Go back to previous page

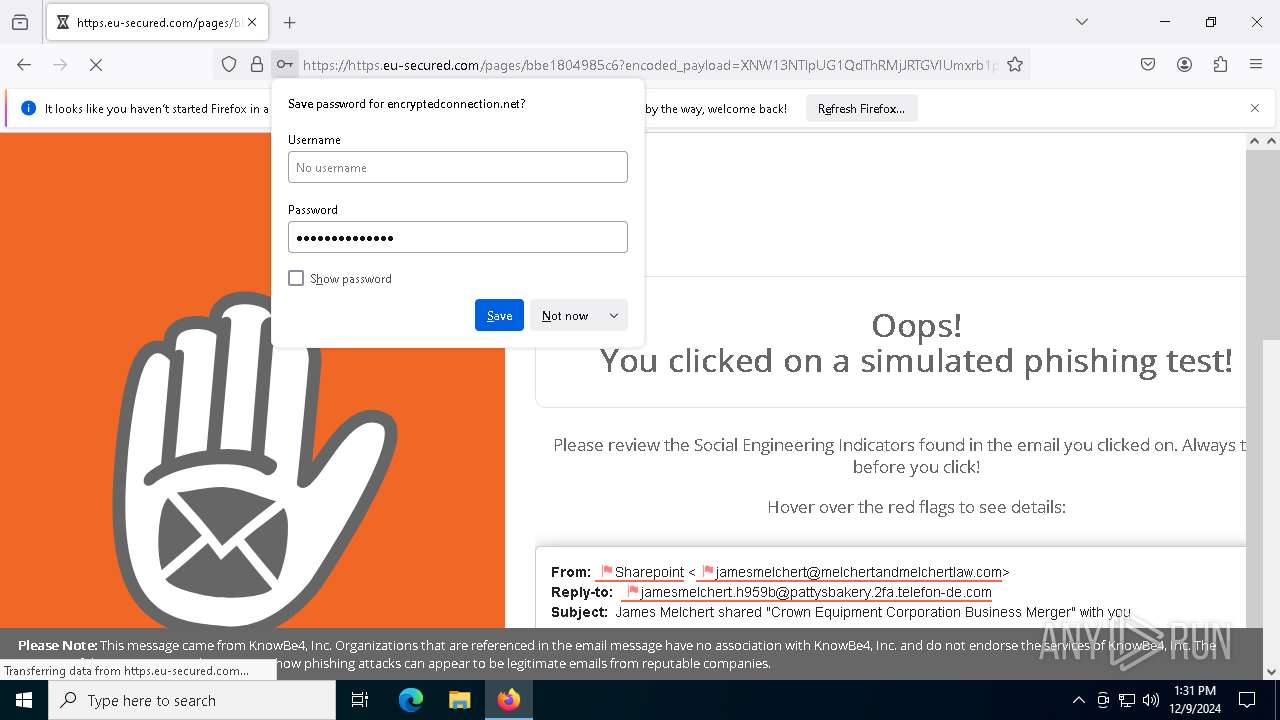pyautogui.click(x=24, y=65)
